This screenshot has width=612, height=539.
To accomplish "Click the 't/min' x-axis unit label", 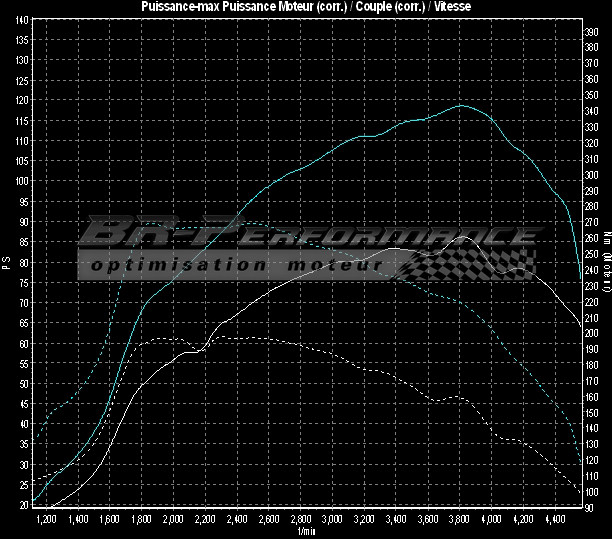I will [306, 532].
